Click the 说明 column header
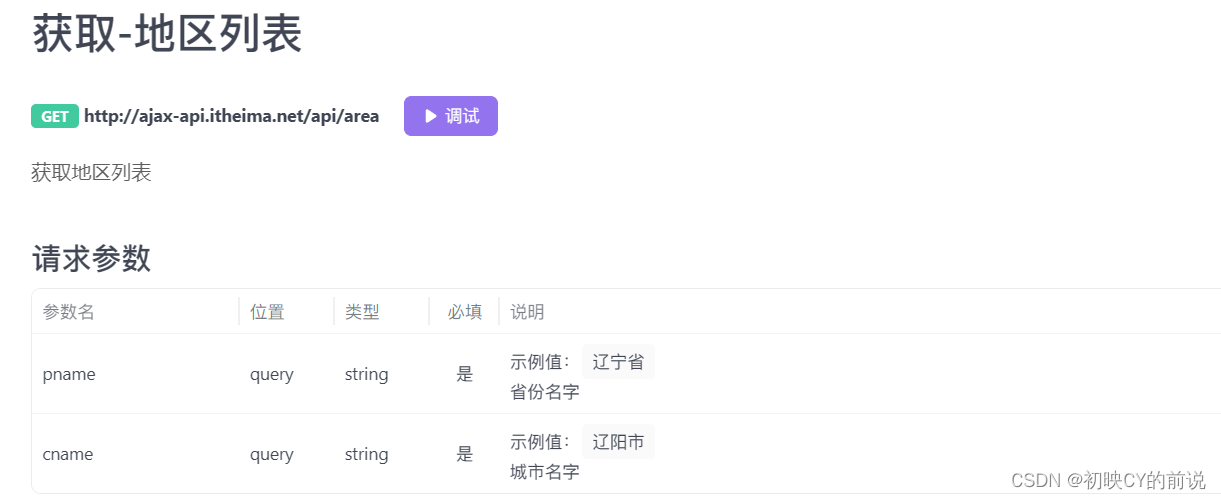The height and width of the screenshot is (499, 1221). pyautogui.click(x=528, y=312)
